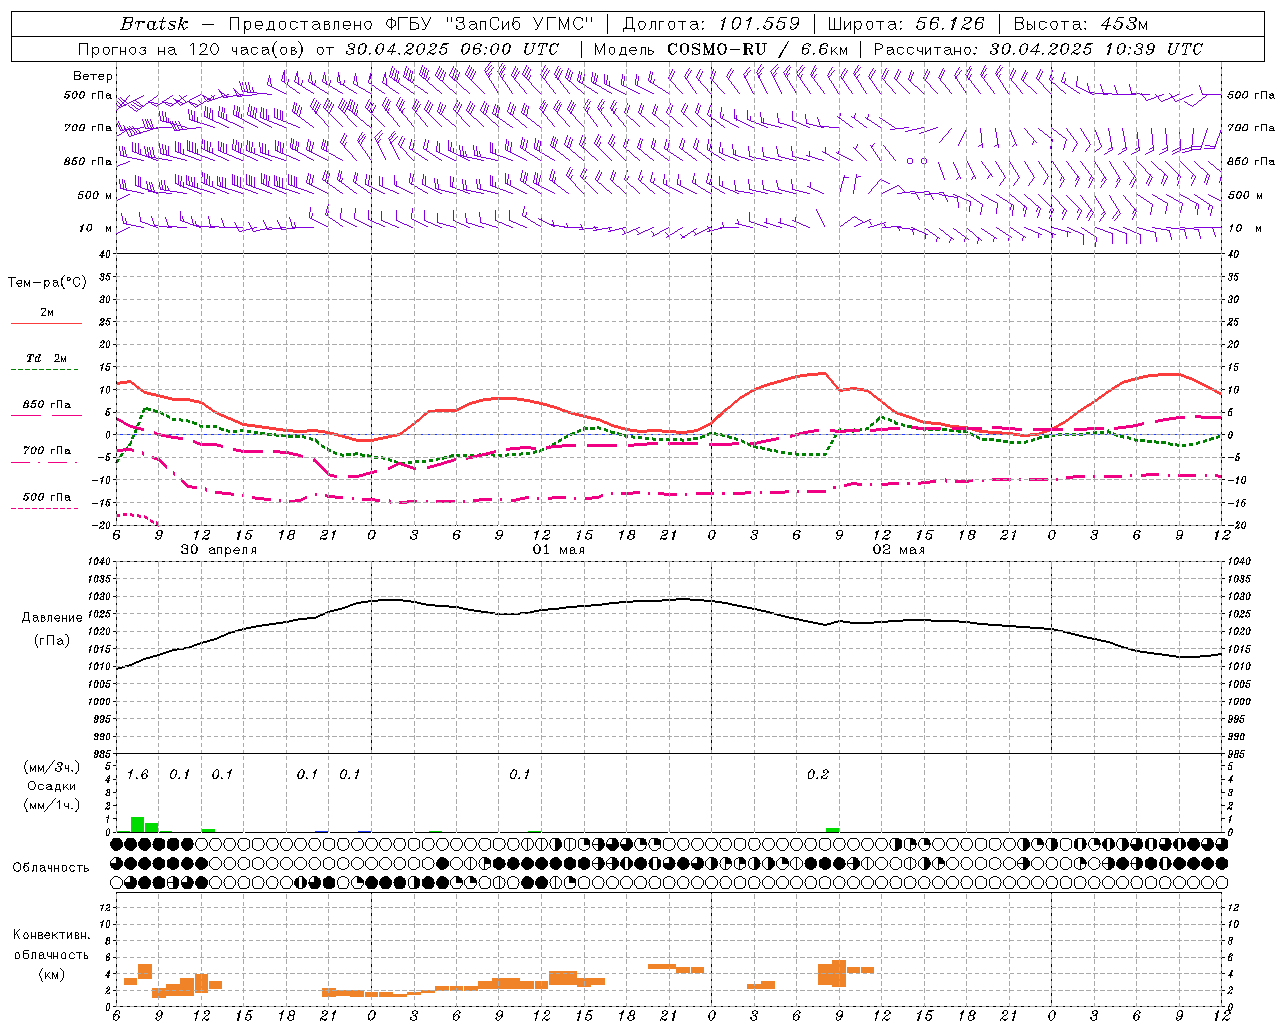Click the "Прогноз на 120 часа(ов)" text
Screen dimensions: 1280x1024
click(x=192, y=49)
